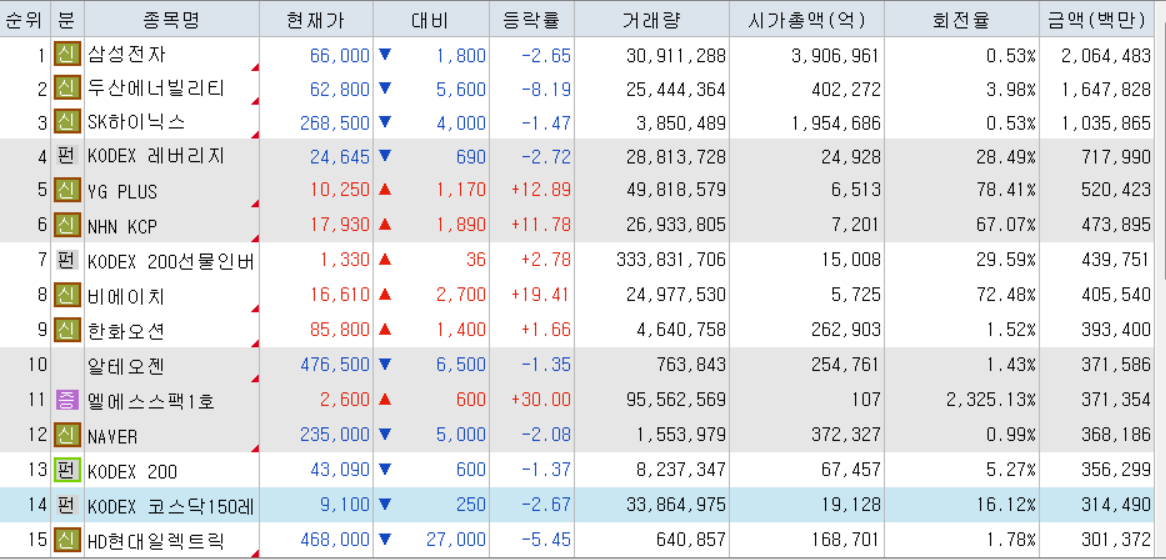The height and width of the screenshot is (560, 1166).
Task: Select the NHN KCP stock name
Action: pos(123,226)
